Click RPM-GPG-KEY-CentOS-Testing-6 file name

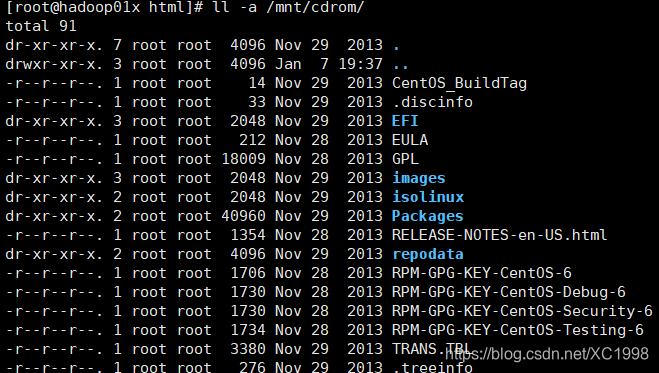[x=518, y=330]
